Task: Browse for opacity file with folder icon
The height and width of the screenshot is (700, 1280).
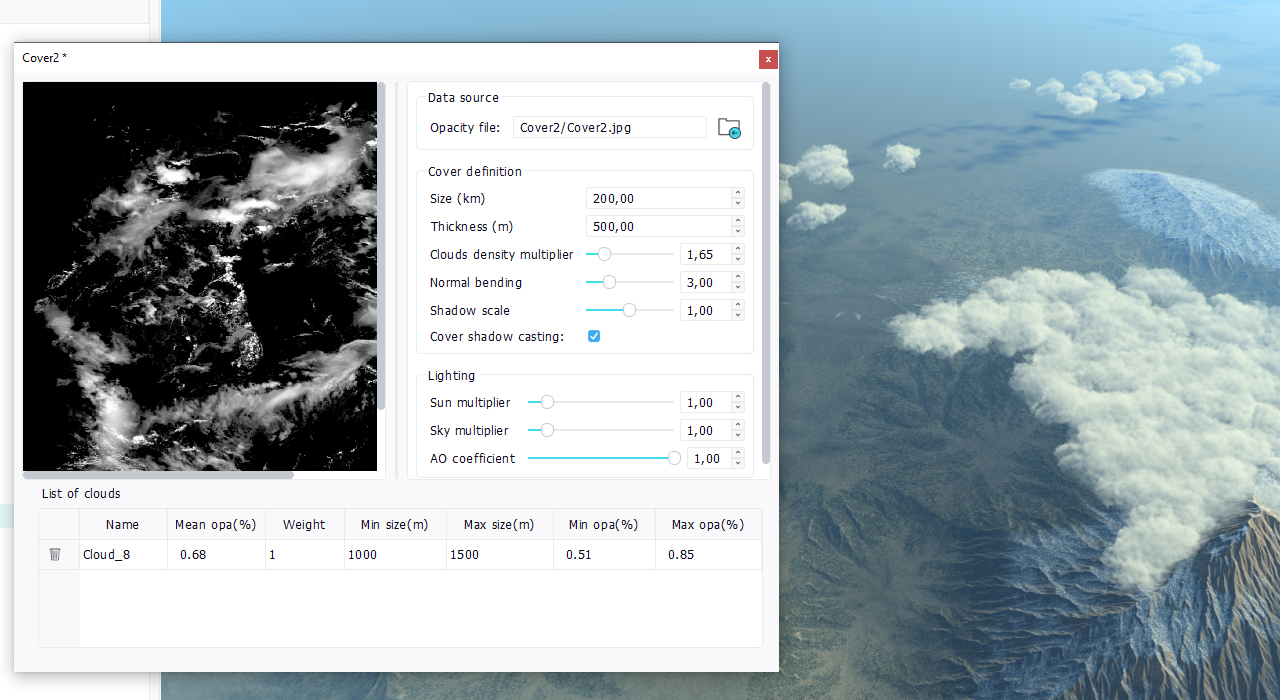Action: [x=729, y=128]
